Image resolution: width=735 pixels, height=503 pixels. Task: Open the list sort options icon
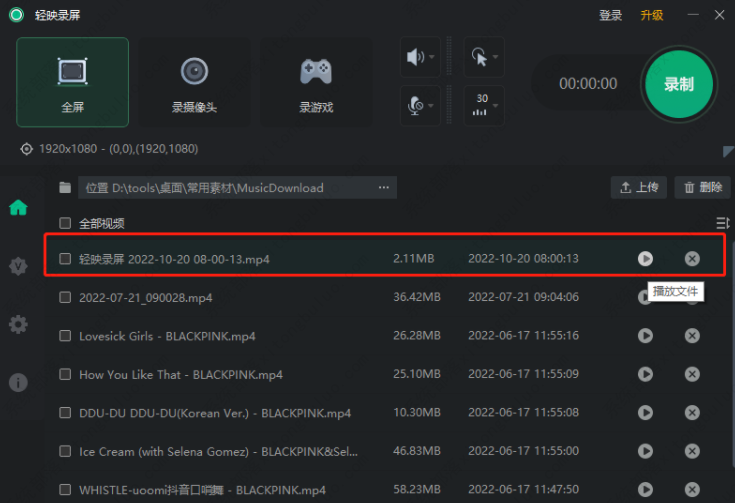tap(723, 223)
